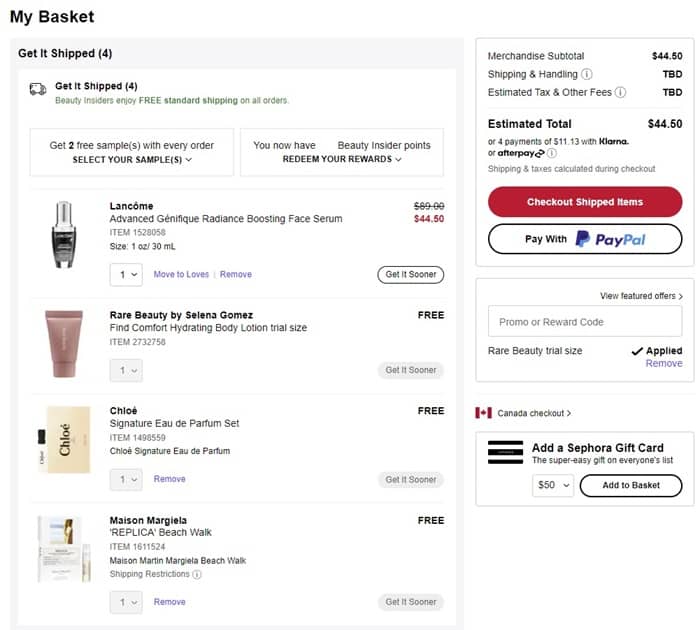Click the Shipping Restrictions info icon
This screenshot has height=630, width=700.
click(196, 574)
